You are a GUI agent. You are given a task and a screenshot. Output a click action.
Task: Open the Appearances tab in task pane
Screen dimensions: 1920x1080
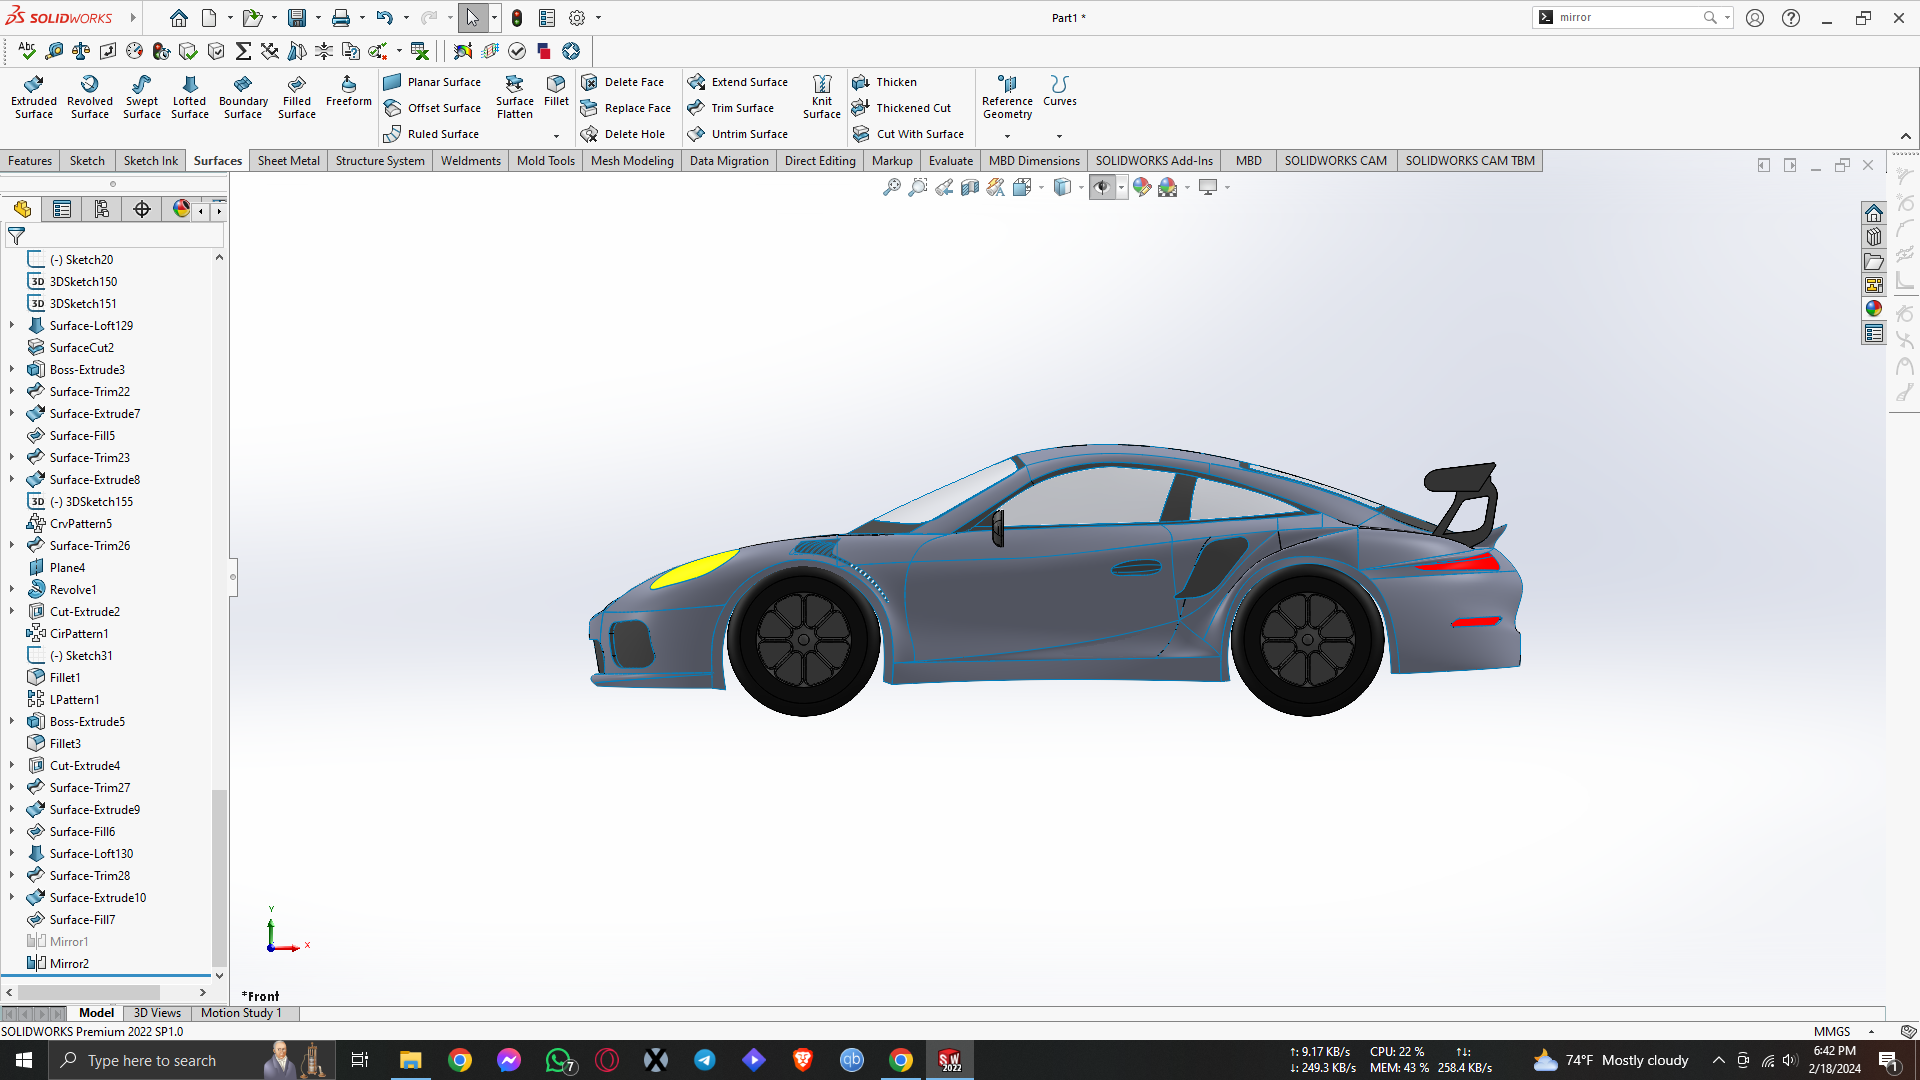(1873, 309)
